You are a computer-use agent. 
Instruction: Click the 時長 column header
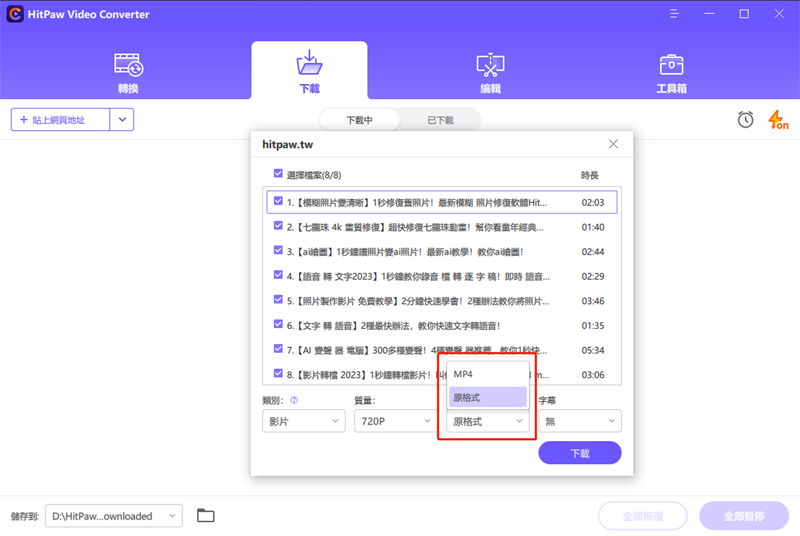(x=590, y=175)
